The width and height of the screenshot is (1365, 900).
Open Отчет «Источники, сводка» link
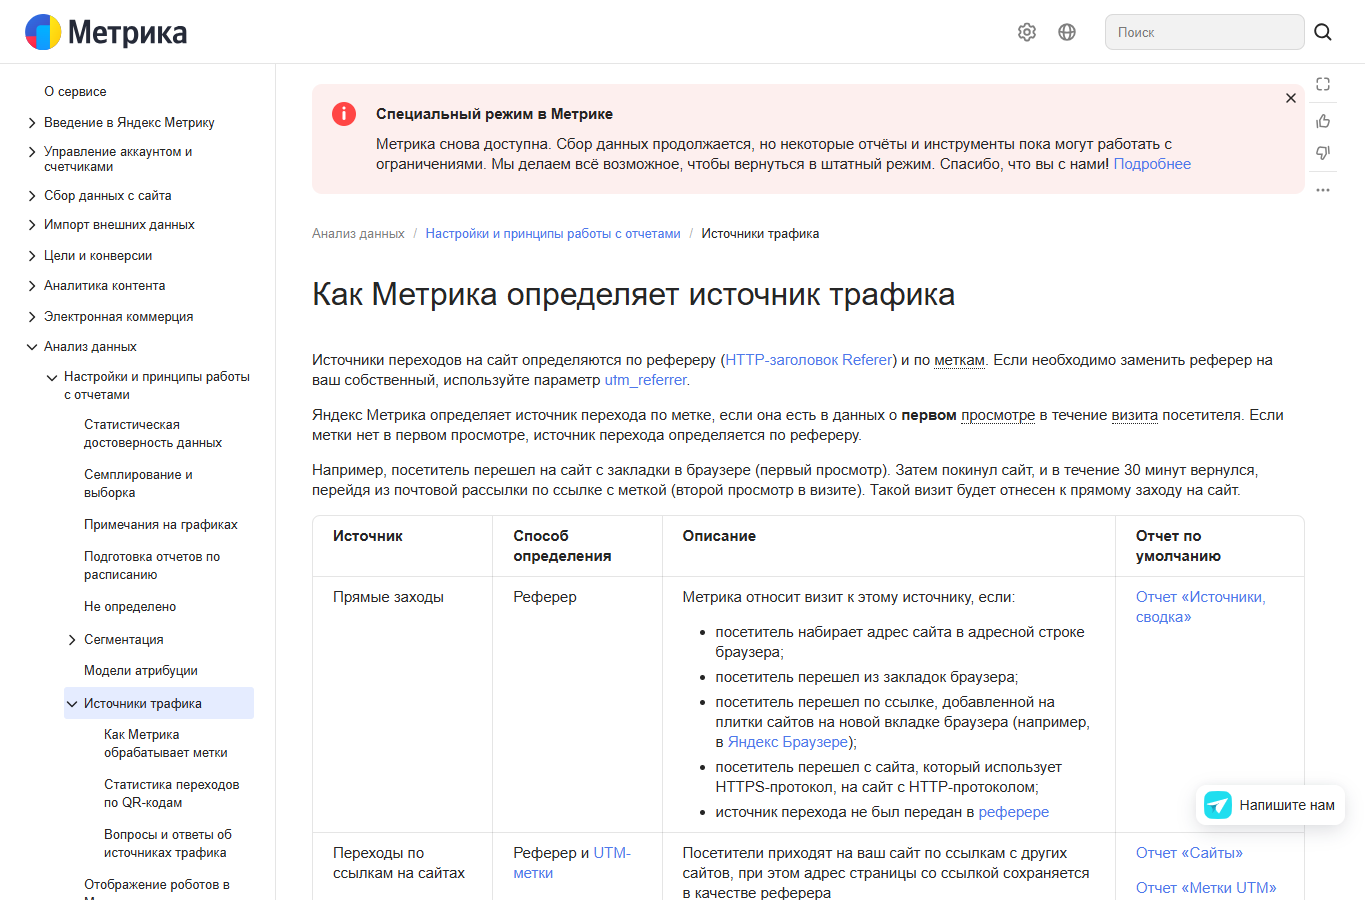coord(1200,607)
